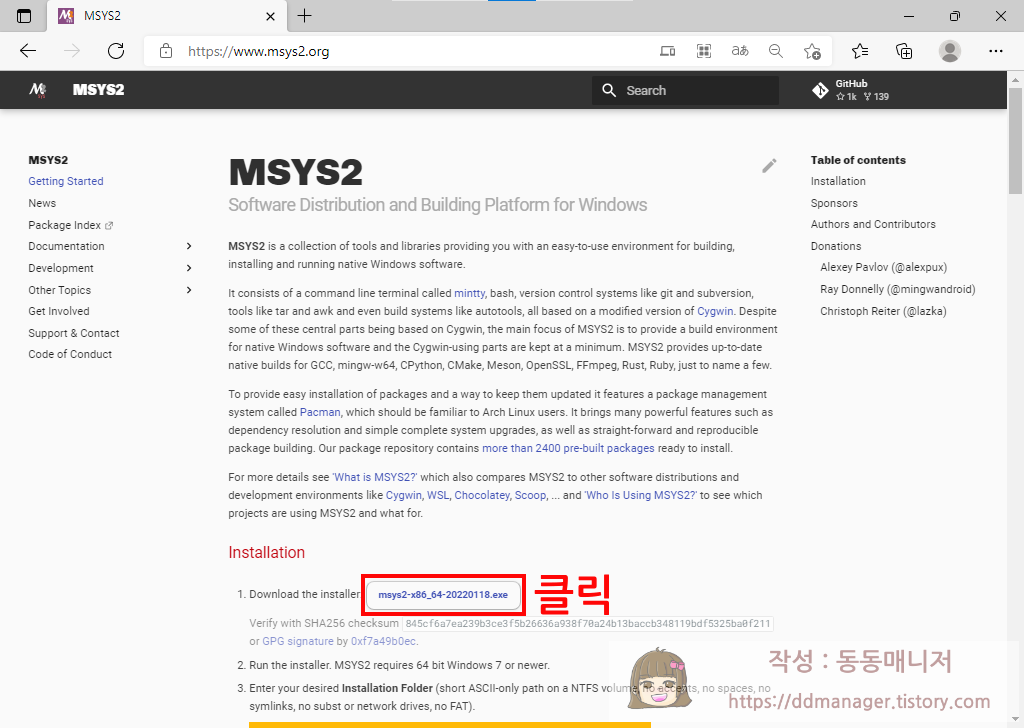Screen dimensions: 1024x728
Task: Click the MSYS2 logo in header
Action: pyautogui.click(x=38, y=90)
